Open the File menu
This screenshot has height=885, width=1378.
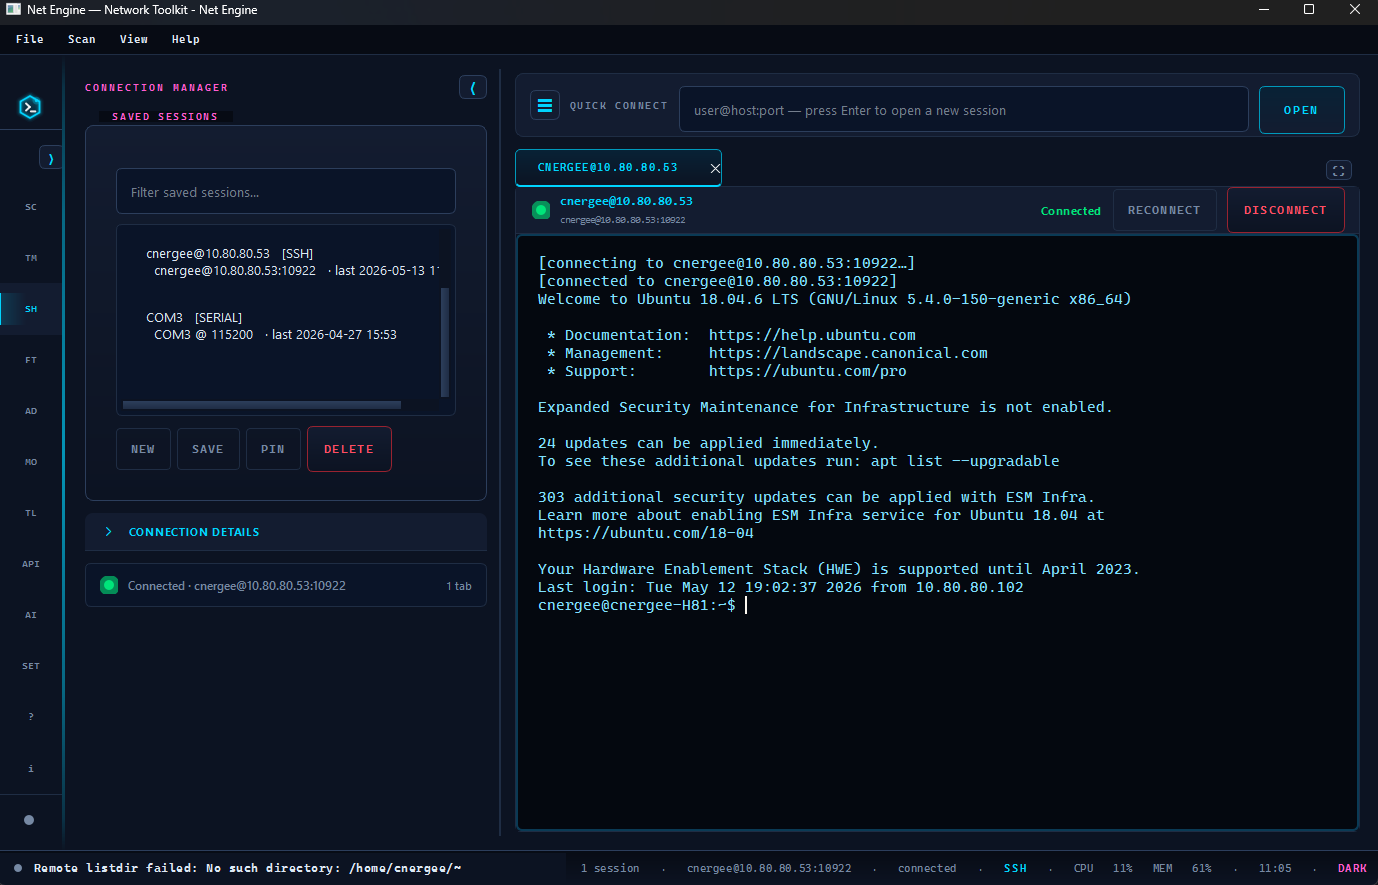30,39
